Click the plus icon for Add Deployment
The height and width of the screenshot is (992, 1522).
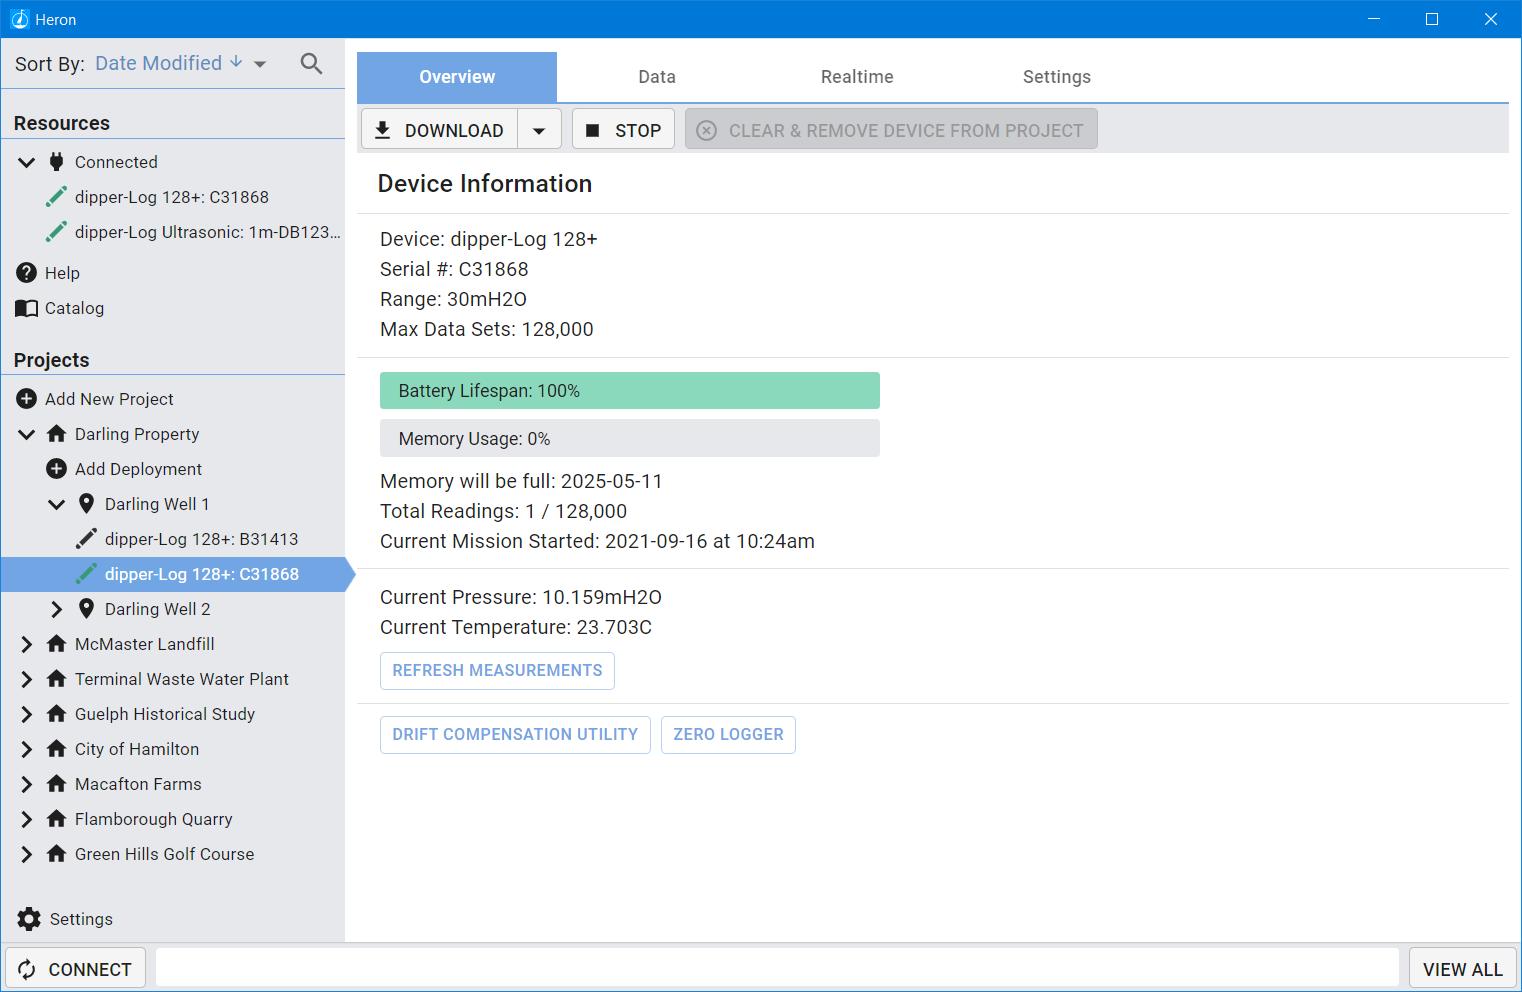pyautogui.click(x=57, y=469)
